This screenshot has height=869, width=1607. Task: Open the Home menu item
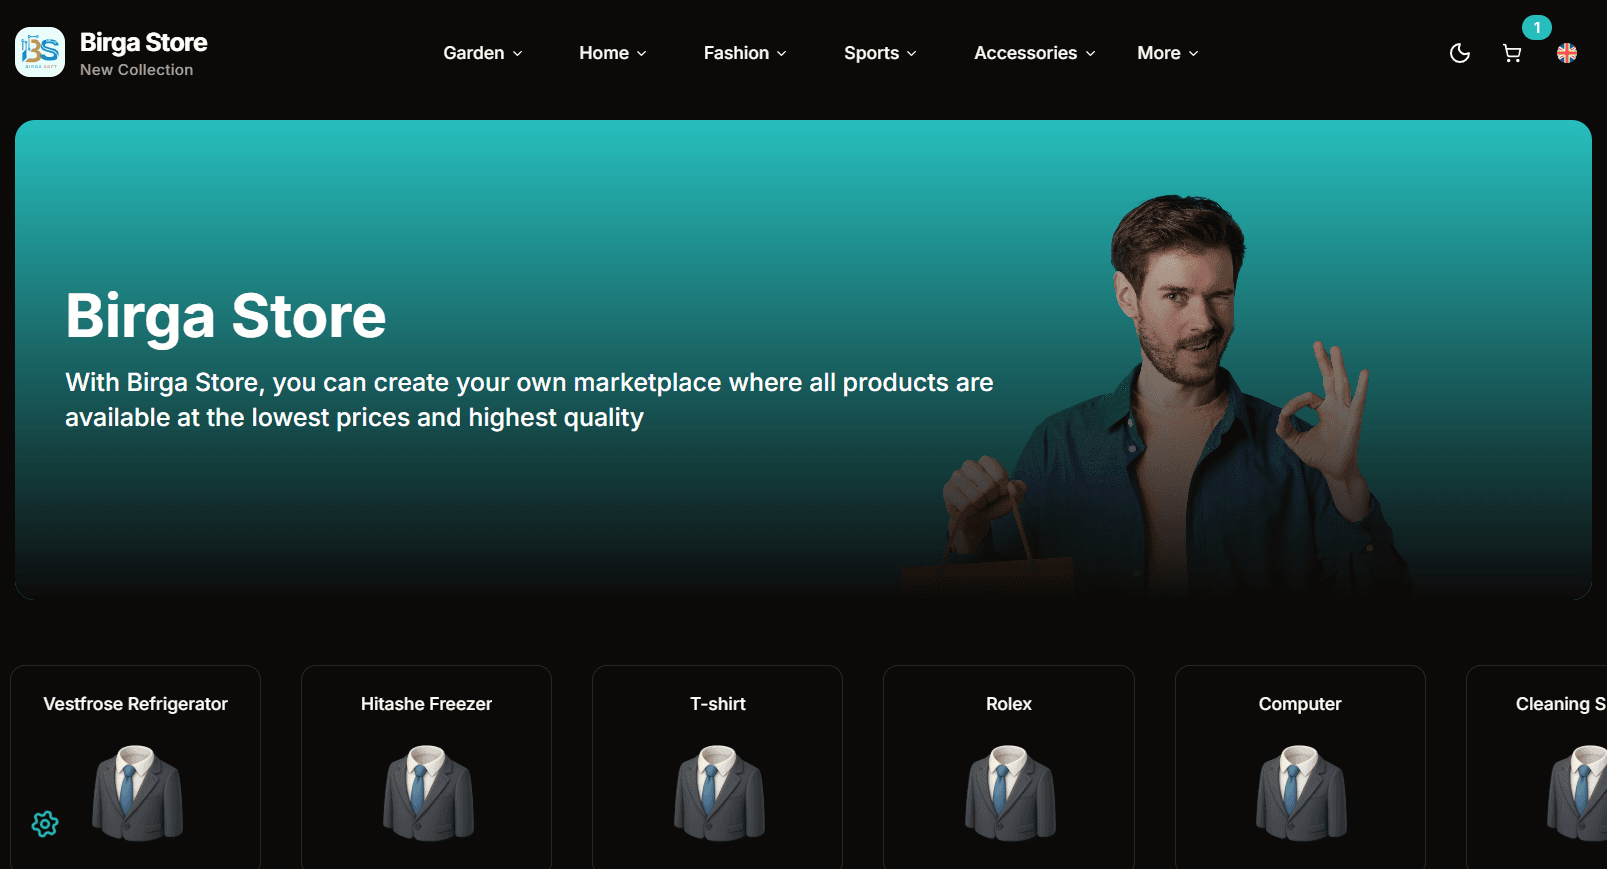tap(613, 53)
